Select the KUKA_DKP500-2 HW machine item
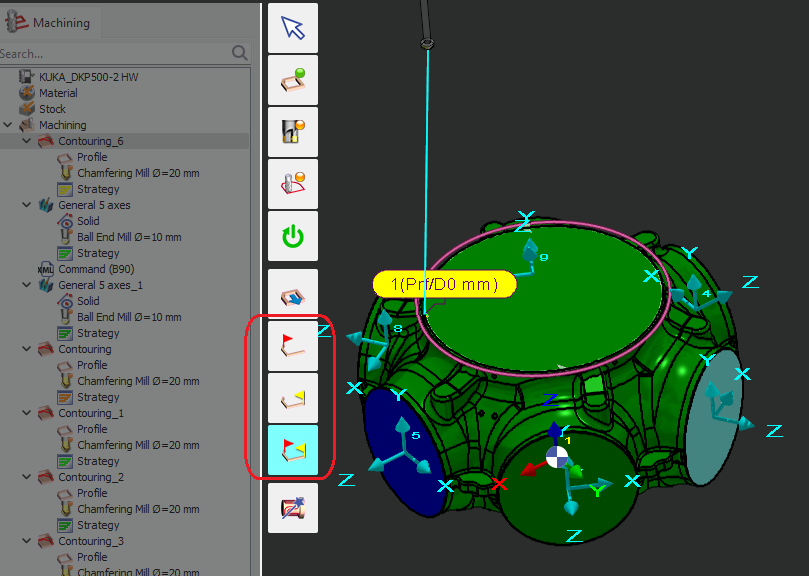Screen dimensions: 809x576 pos(88,77)
